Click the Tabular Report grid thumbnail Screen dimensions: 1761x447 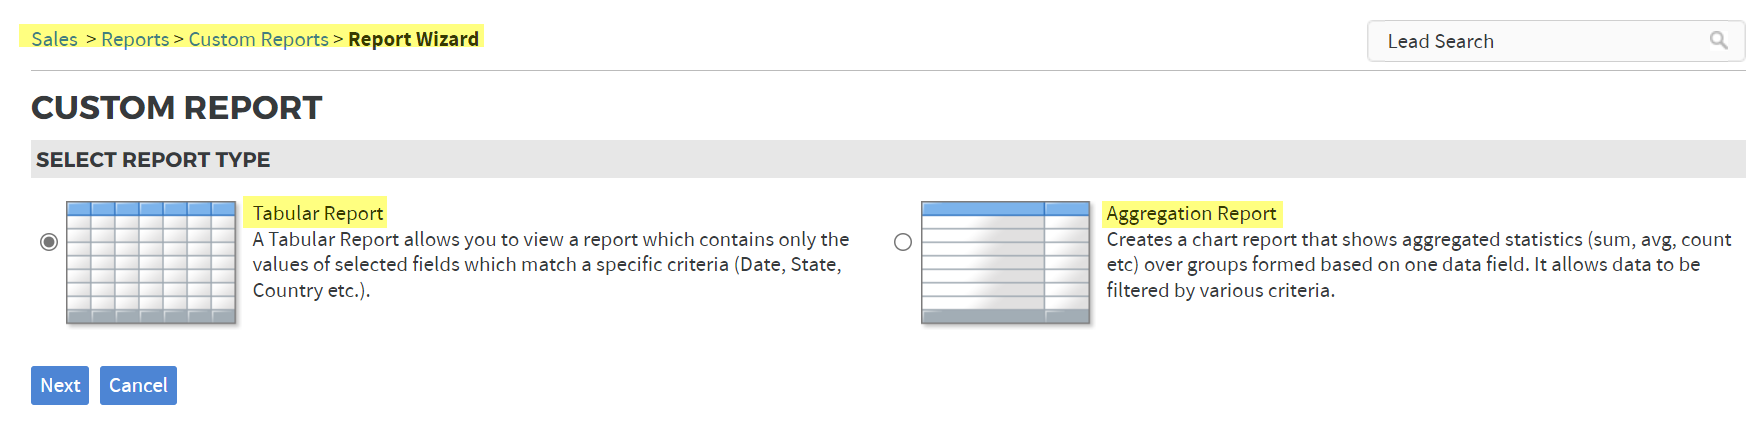151,262
